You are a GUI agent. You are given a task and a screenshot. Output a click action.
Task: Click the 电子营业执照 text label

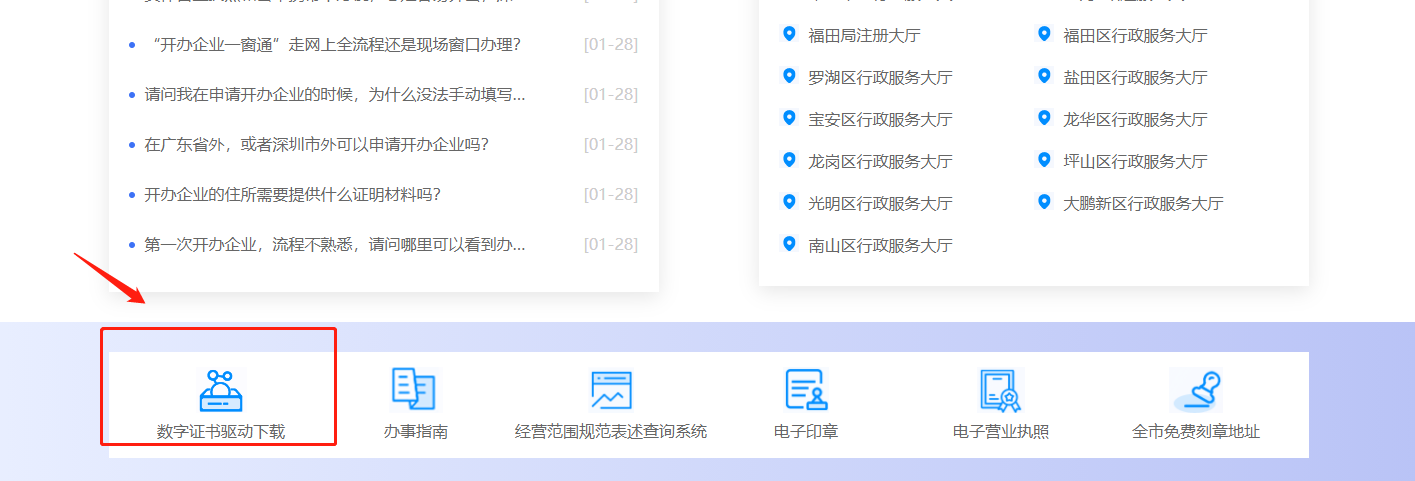(x=1000, y=432)
